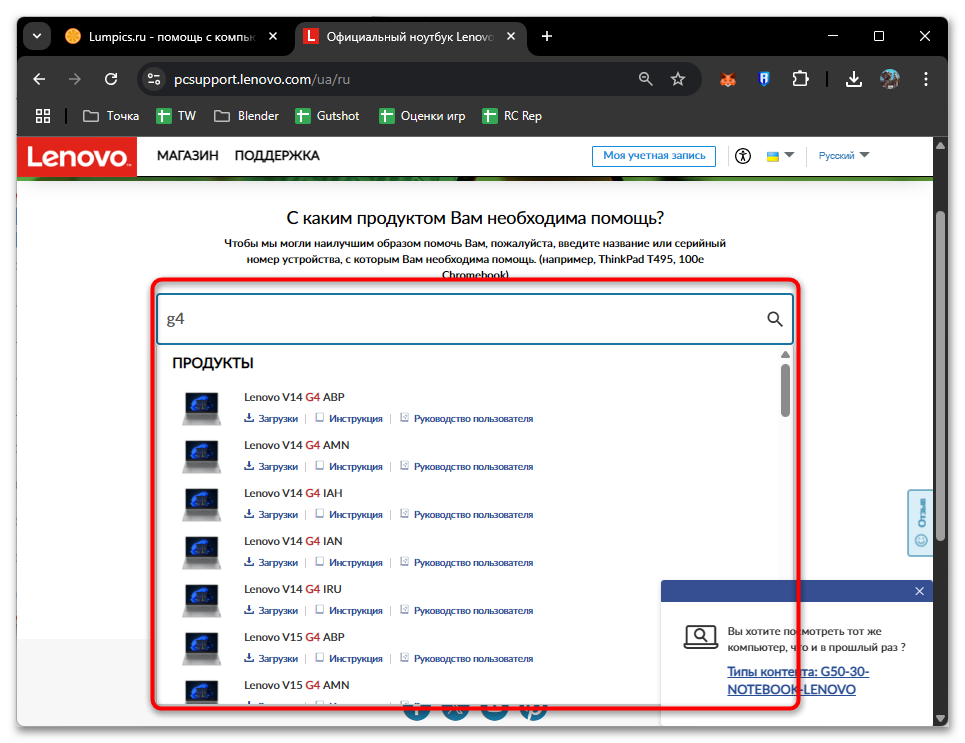Select Lenovo V14 G4 IRU result

click(x=292, y=589)
